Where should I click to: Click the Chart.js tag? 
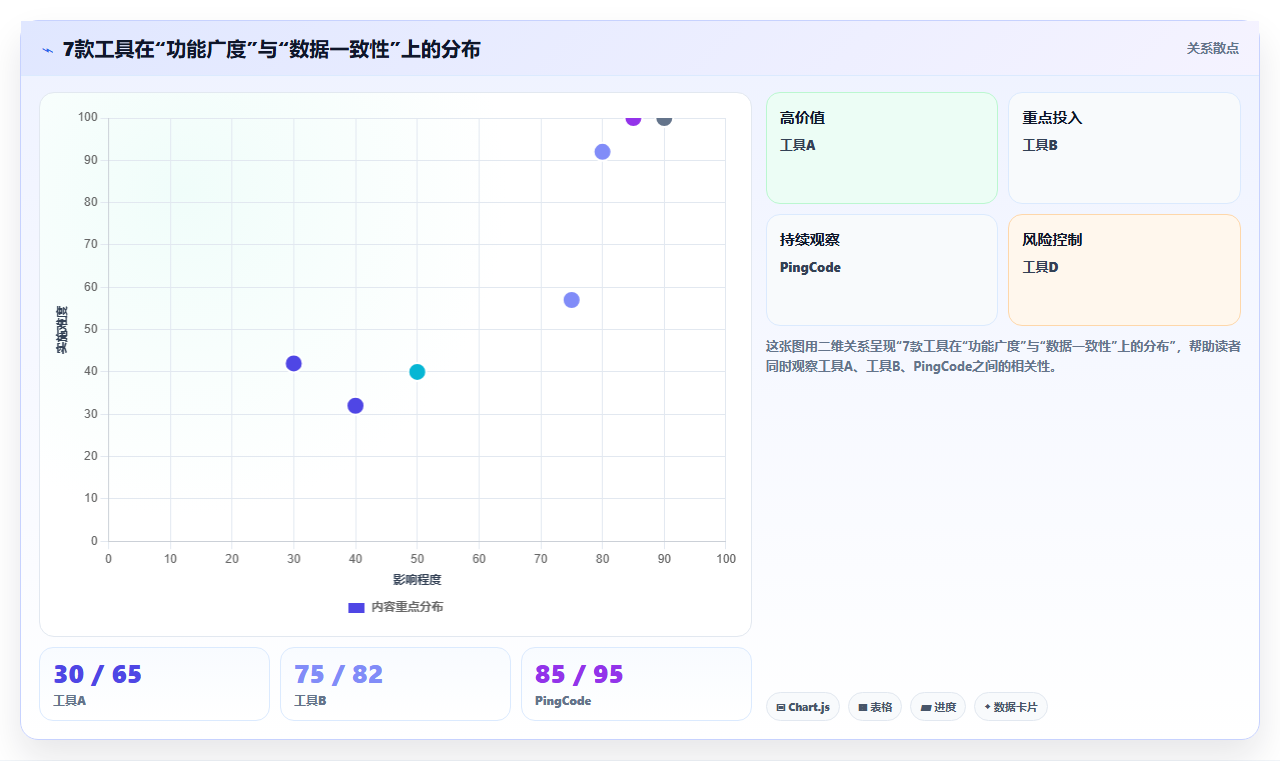tap(803, 707)
